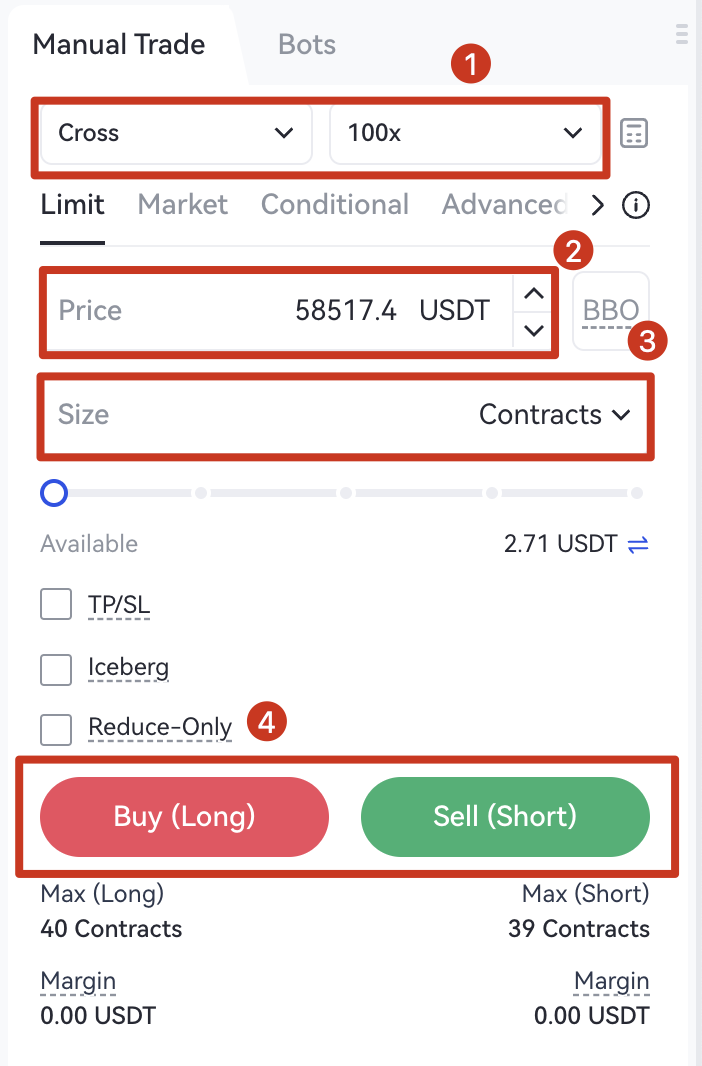Open the Contracts unit dropdown
The height and width of the screenshot is (1066, 702).
pos(555,415)
